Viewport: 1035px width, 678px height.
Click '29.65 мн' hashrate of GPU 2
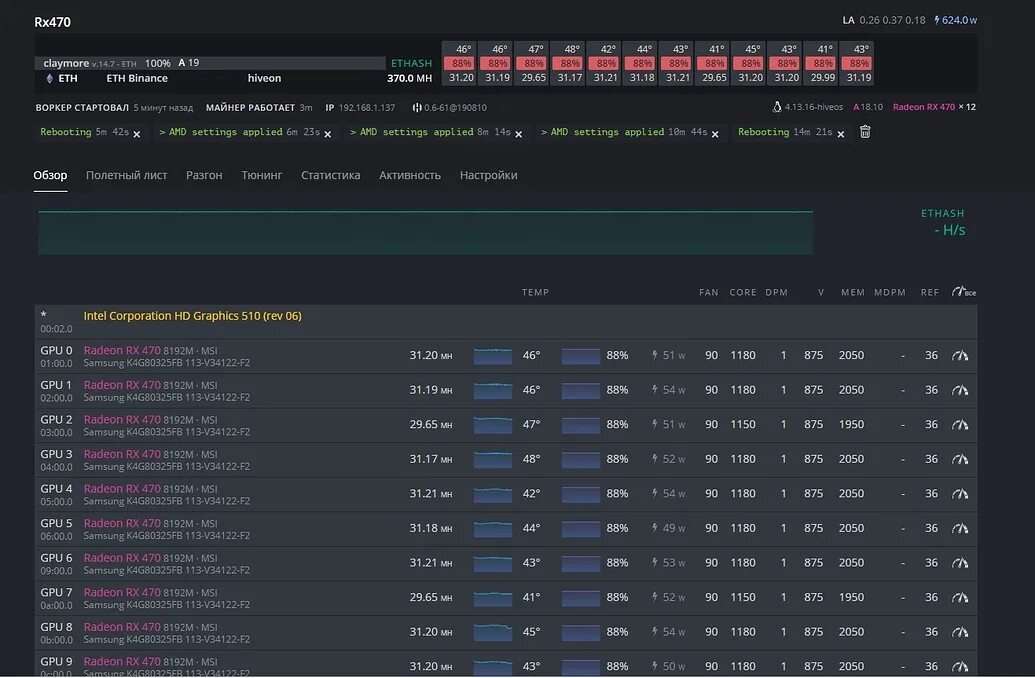coord(430,424)
